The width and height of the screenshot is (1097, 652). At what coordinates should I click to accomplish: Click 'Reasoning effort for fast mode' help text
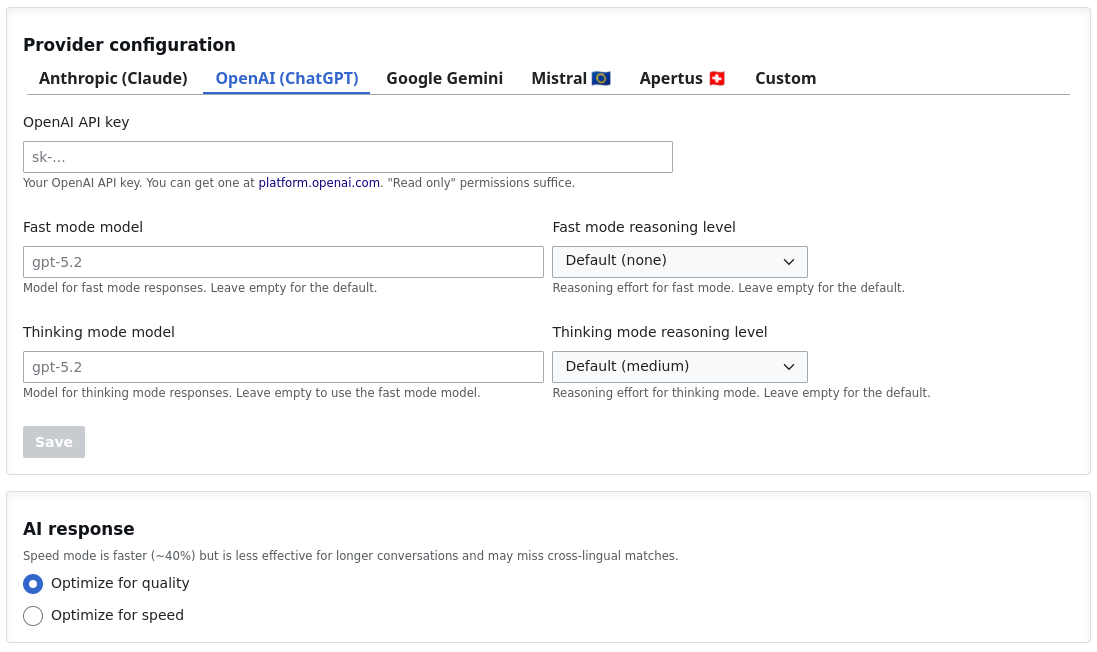coord(728,288)
